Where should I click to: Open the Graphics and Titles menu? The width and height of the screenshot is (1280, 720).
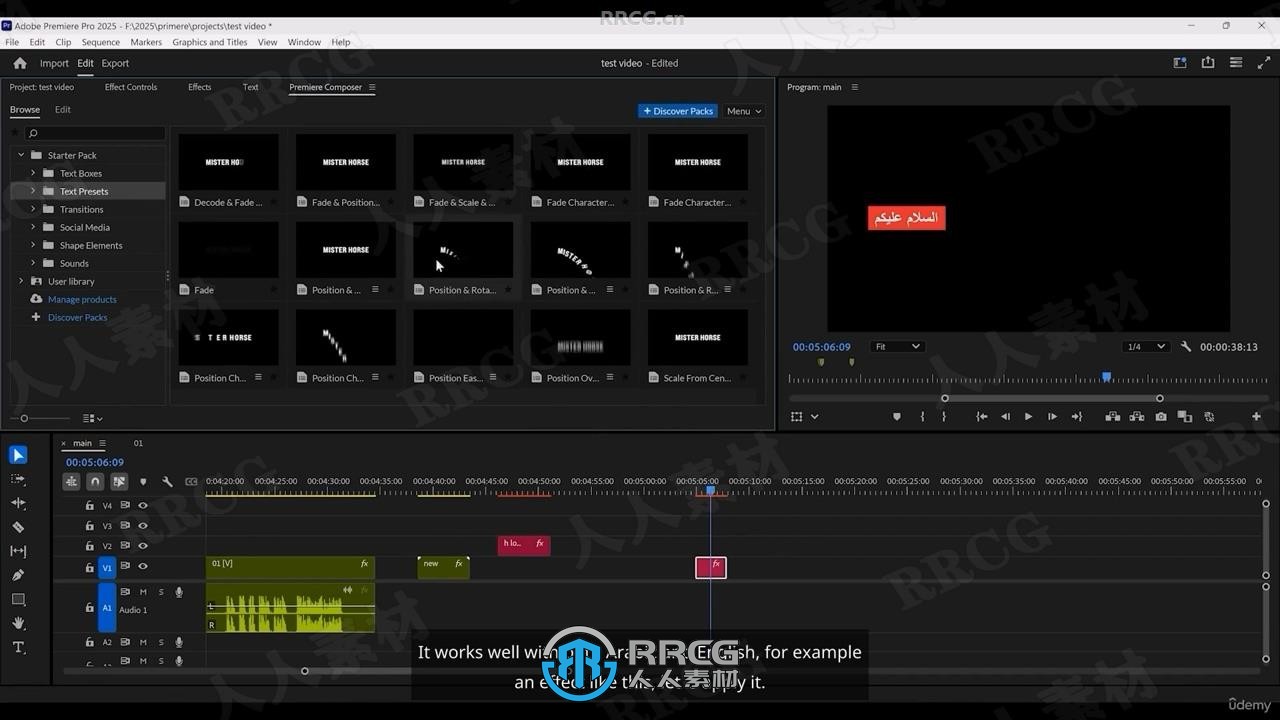[x=209, y=42]
